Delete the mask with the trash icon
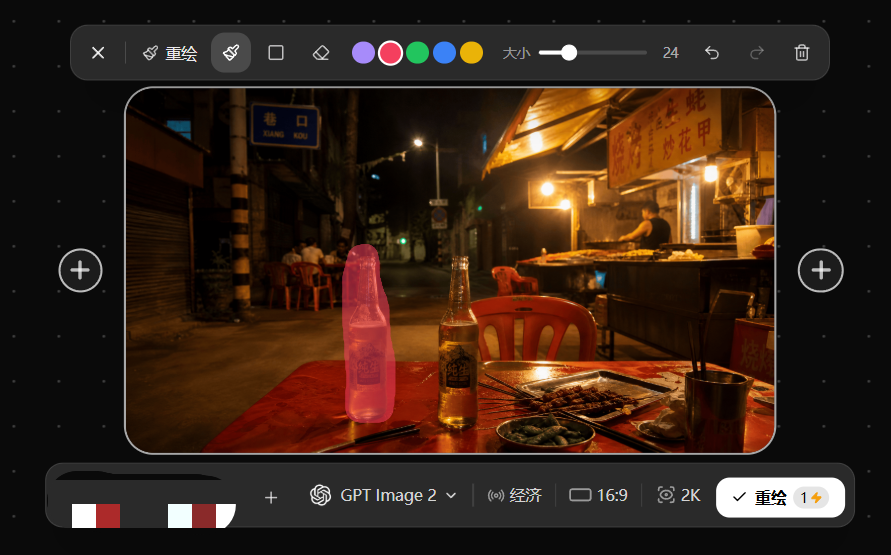 click(x=802, y=53)
